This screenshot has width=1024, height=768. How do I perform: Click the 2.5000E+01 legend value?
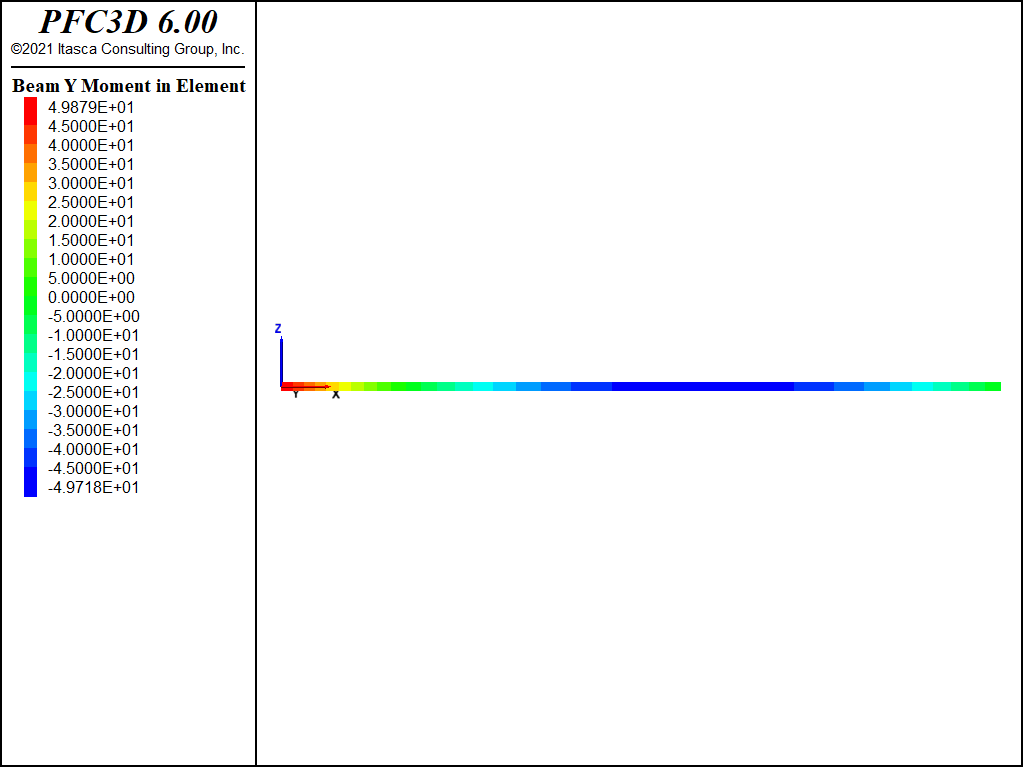click(91, 202)
